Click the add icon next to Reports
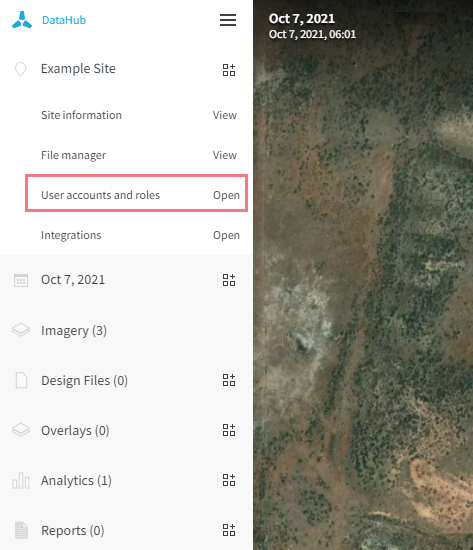Image resolution: width=473 pixels, height=550 pixels. click(229, 530)
